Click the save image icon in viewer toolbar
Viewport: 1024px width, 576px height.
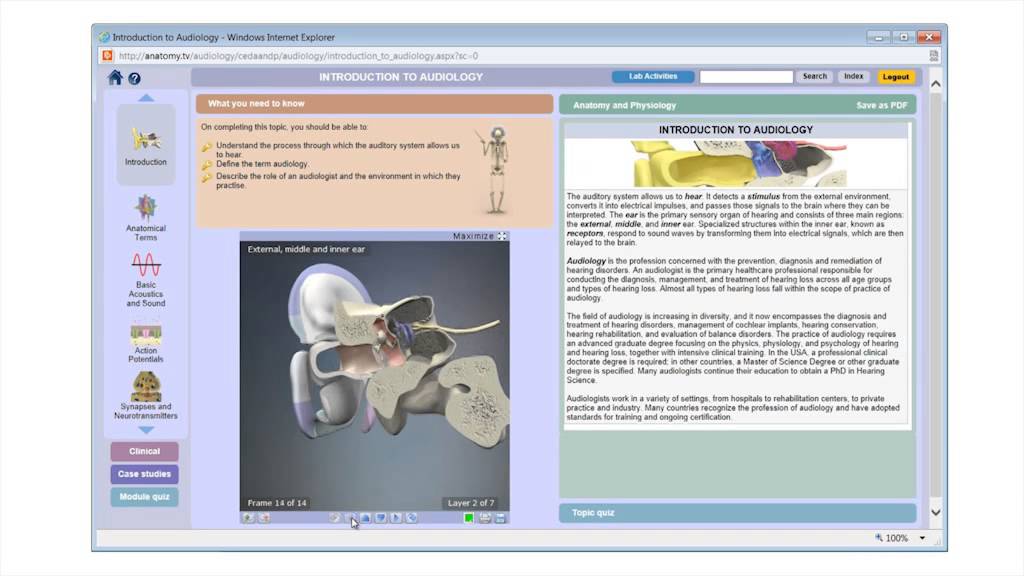500,518
